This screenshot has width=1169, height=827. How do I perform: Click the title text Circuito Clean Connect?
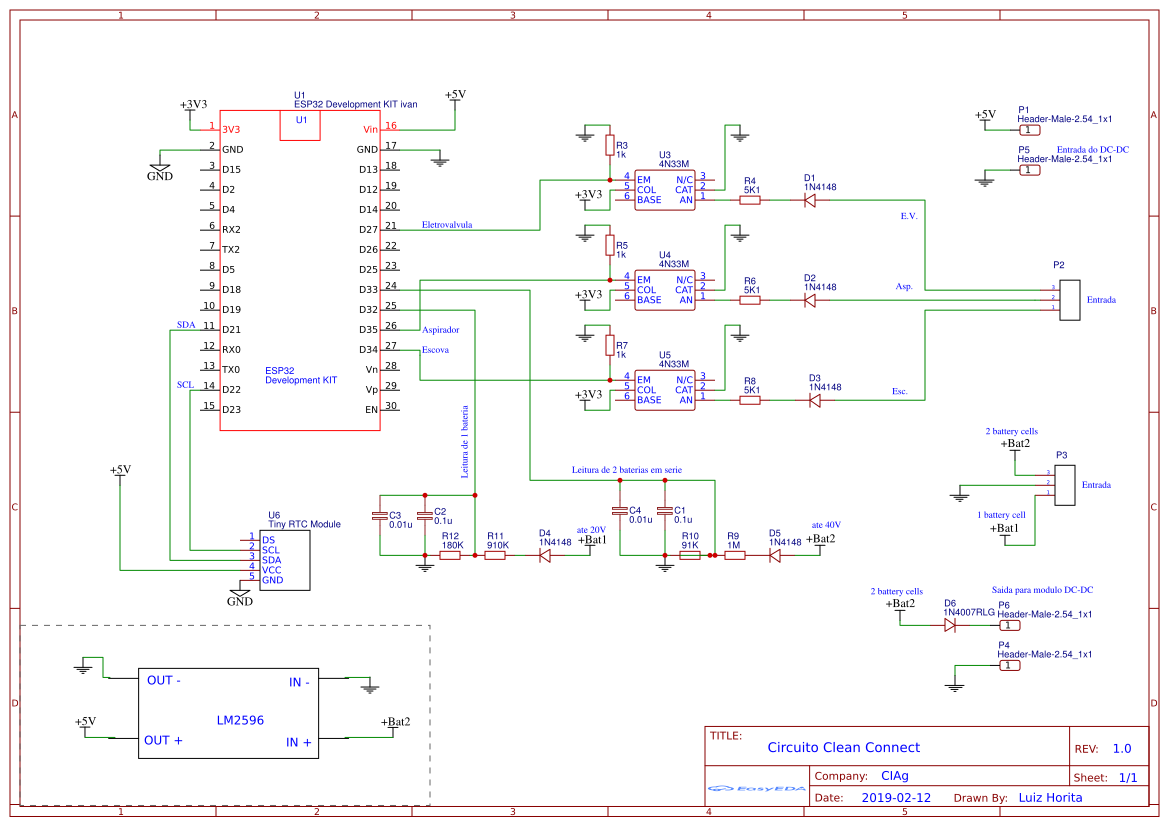[843, 747]
